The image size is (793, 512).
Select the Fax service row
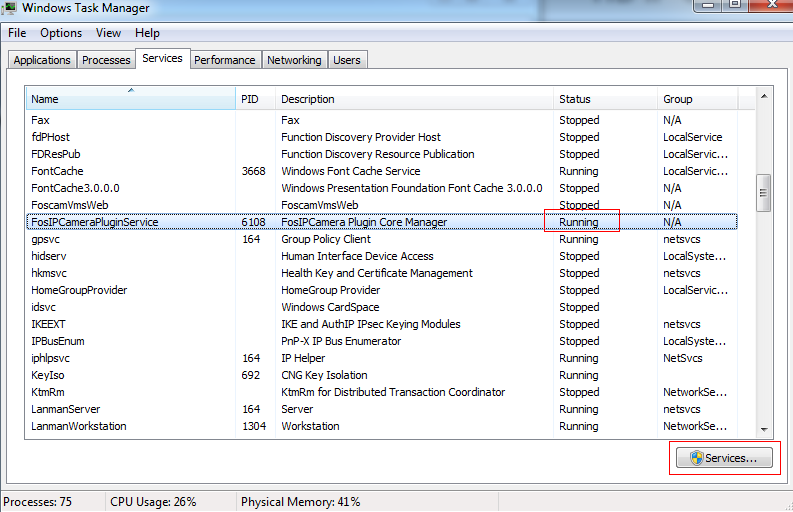382,120
